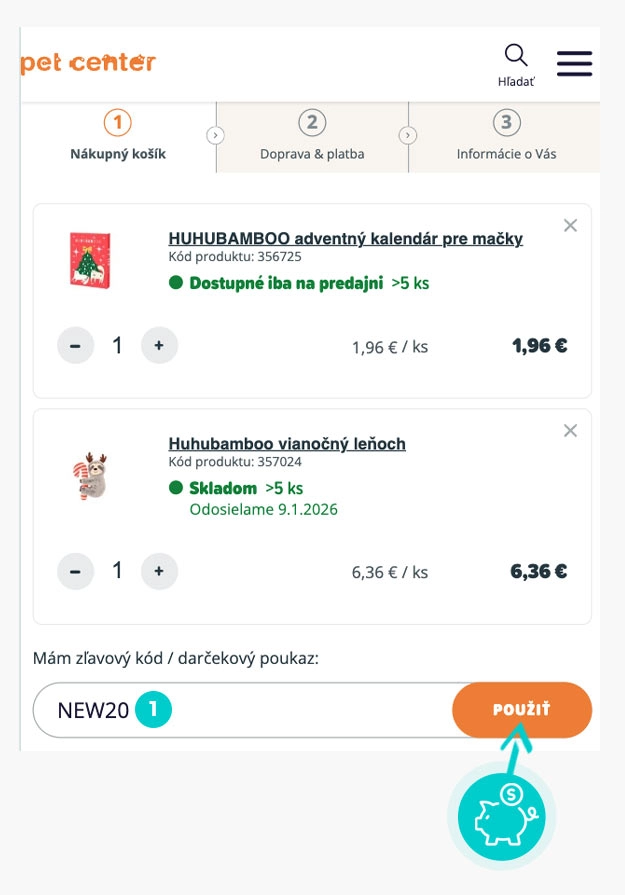Remove the Christmas sloth item from cart

pos(570,431)
